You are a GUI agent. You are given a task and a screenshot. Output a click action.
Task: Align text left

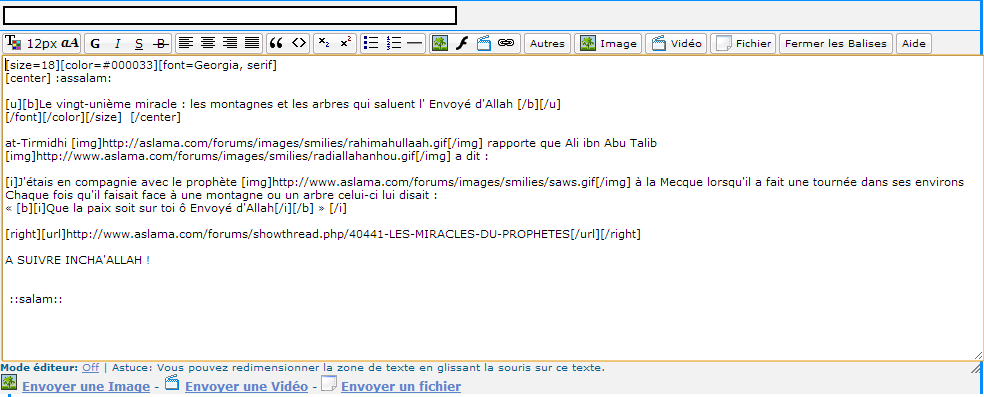[x=185, y=43]
